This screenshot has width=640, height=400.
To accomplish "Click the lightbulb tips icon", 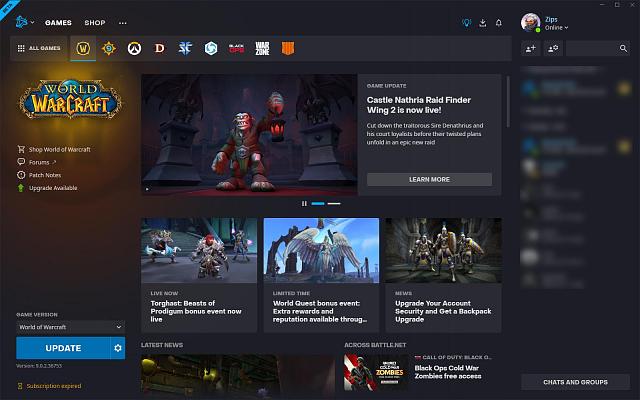I will [x=466, y=23].
